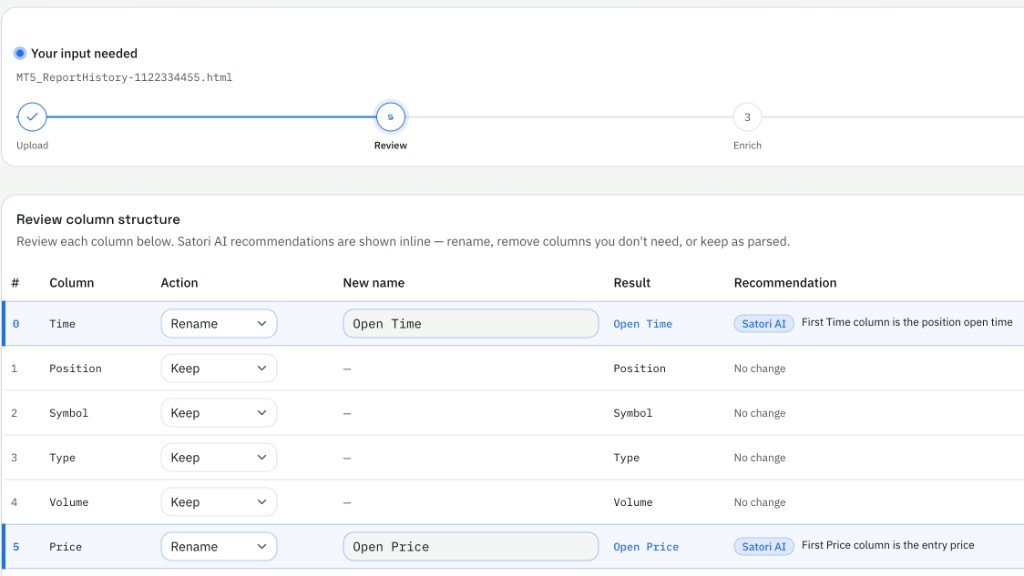
Task: Select 'Type' column name cell
Action: tap(62, 457)
